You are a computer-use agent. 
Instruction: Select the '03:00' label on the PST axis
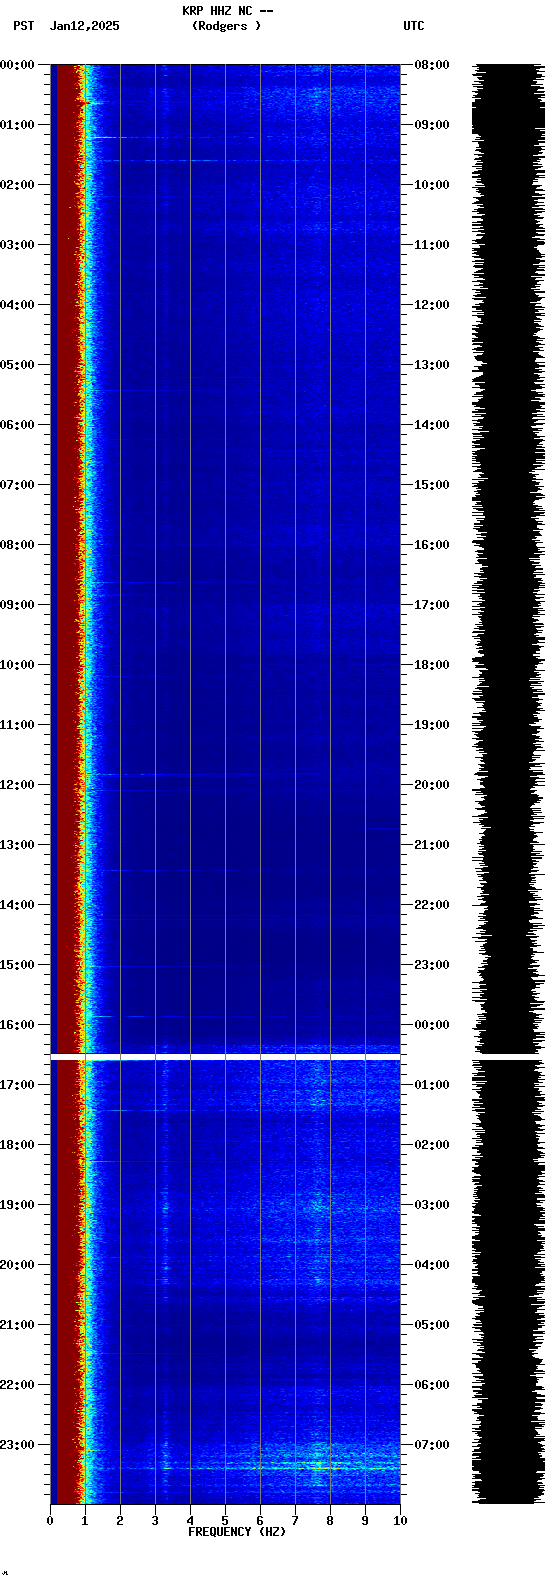coord(17,245)
